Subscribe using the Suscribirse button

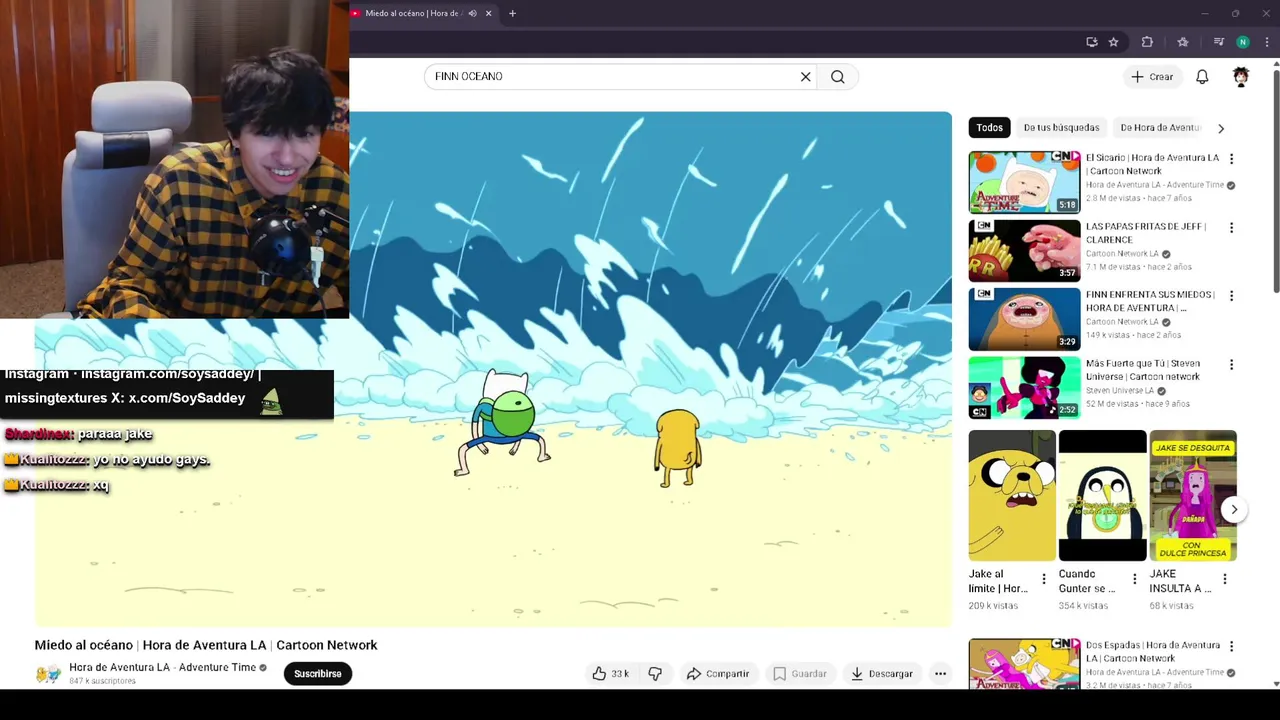click(x=318, y=674)
